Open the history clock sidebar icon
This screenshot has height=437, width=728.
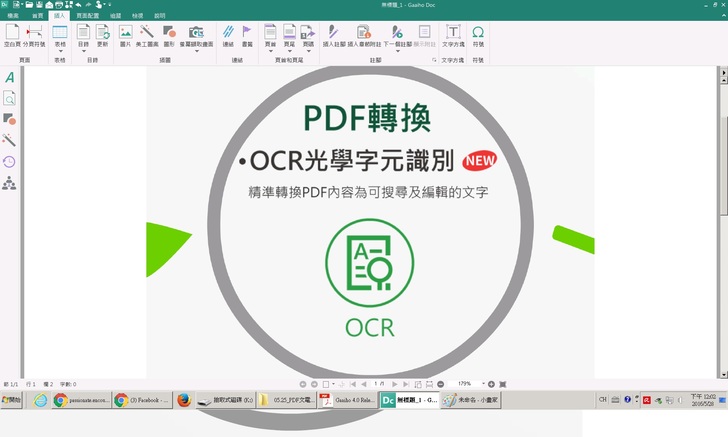click(x=9, y=162)
